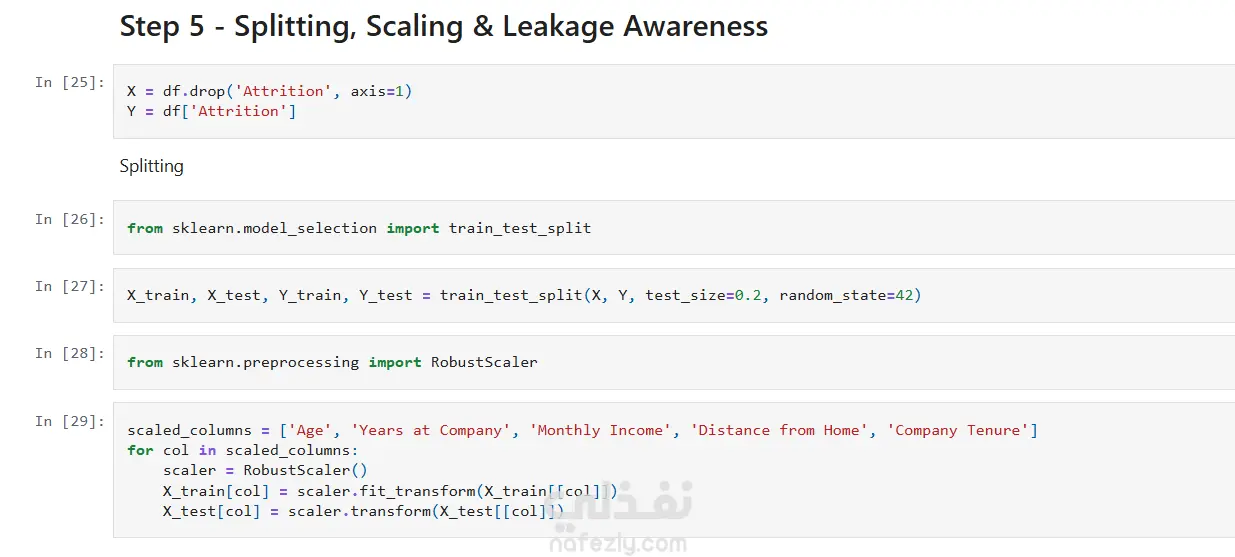Click the RobustScaler import cell
Viewport: 1235px width, 557px height.
pos(675,362)
